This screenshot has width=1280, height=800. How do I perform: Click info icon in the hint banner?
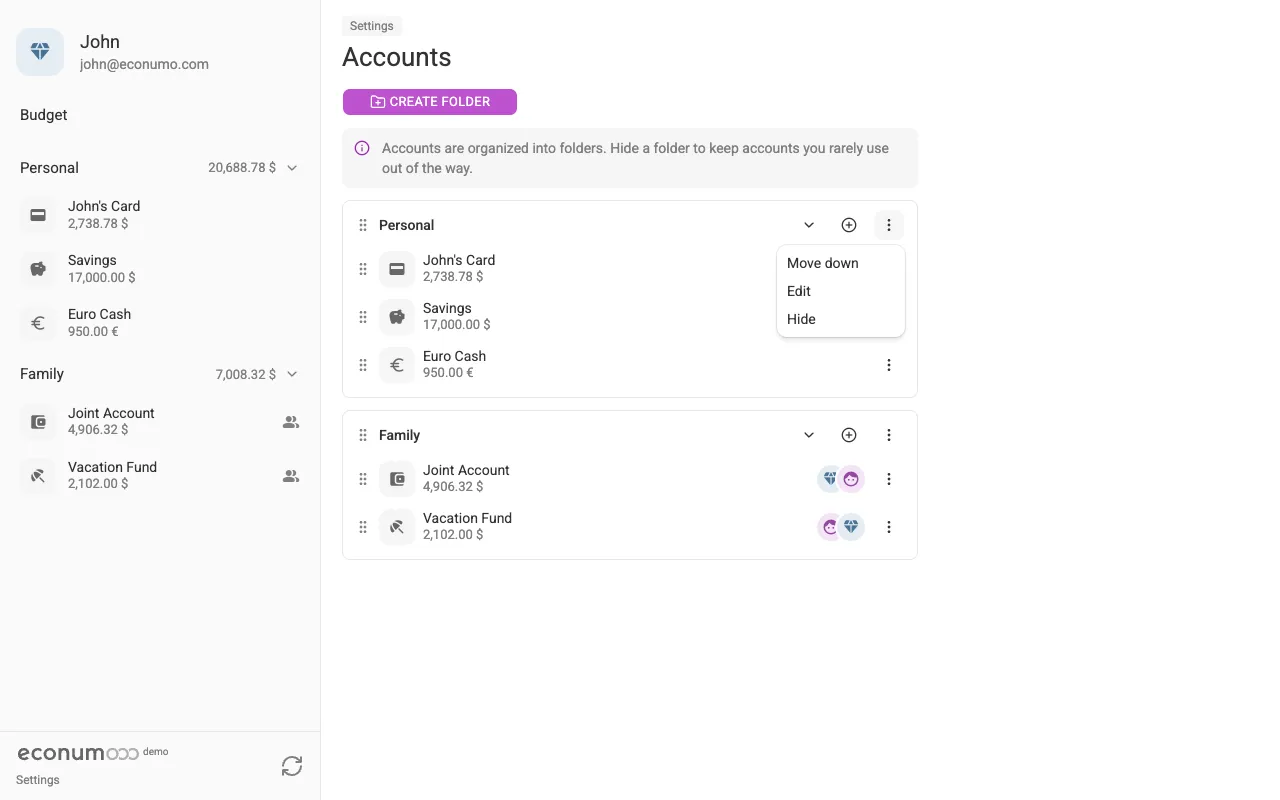pos(362,148)
